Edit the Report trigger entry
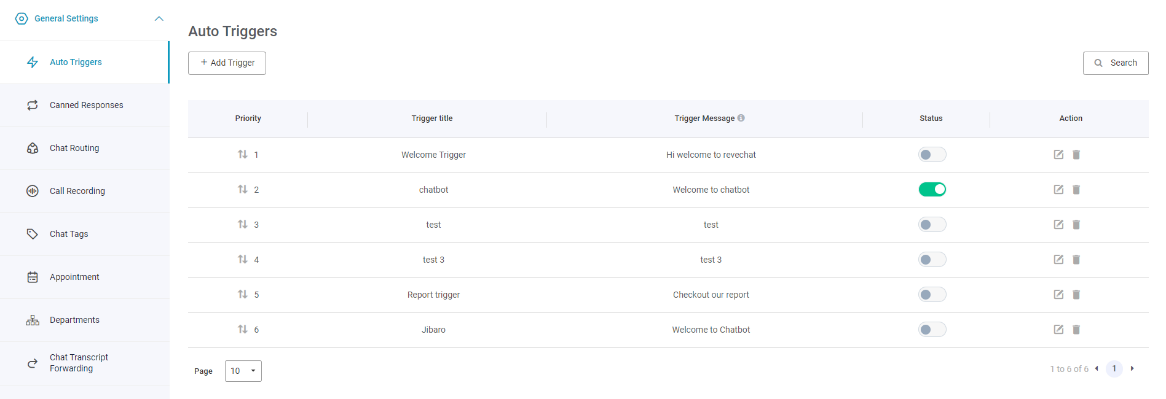 [x=1058, y=294]
